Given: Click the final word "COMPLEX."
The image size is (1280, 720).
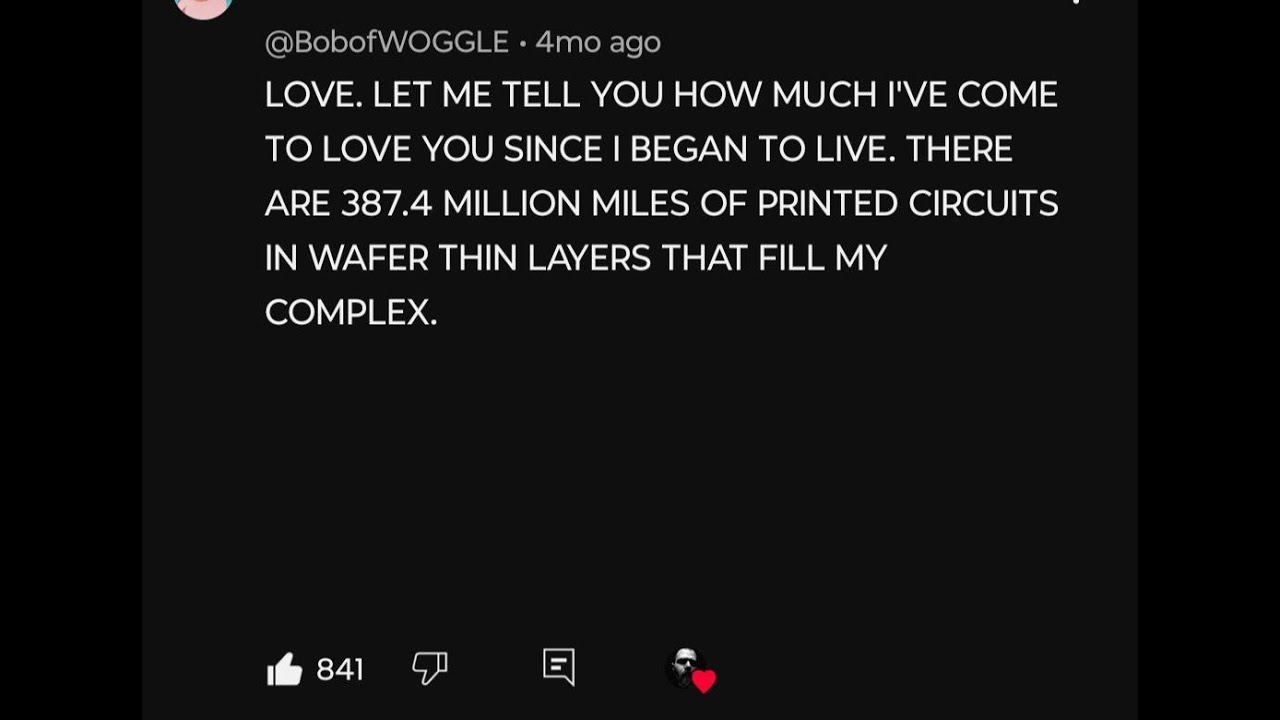Looking at the screenshot, I should (x=351, y=313).
